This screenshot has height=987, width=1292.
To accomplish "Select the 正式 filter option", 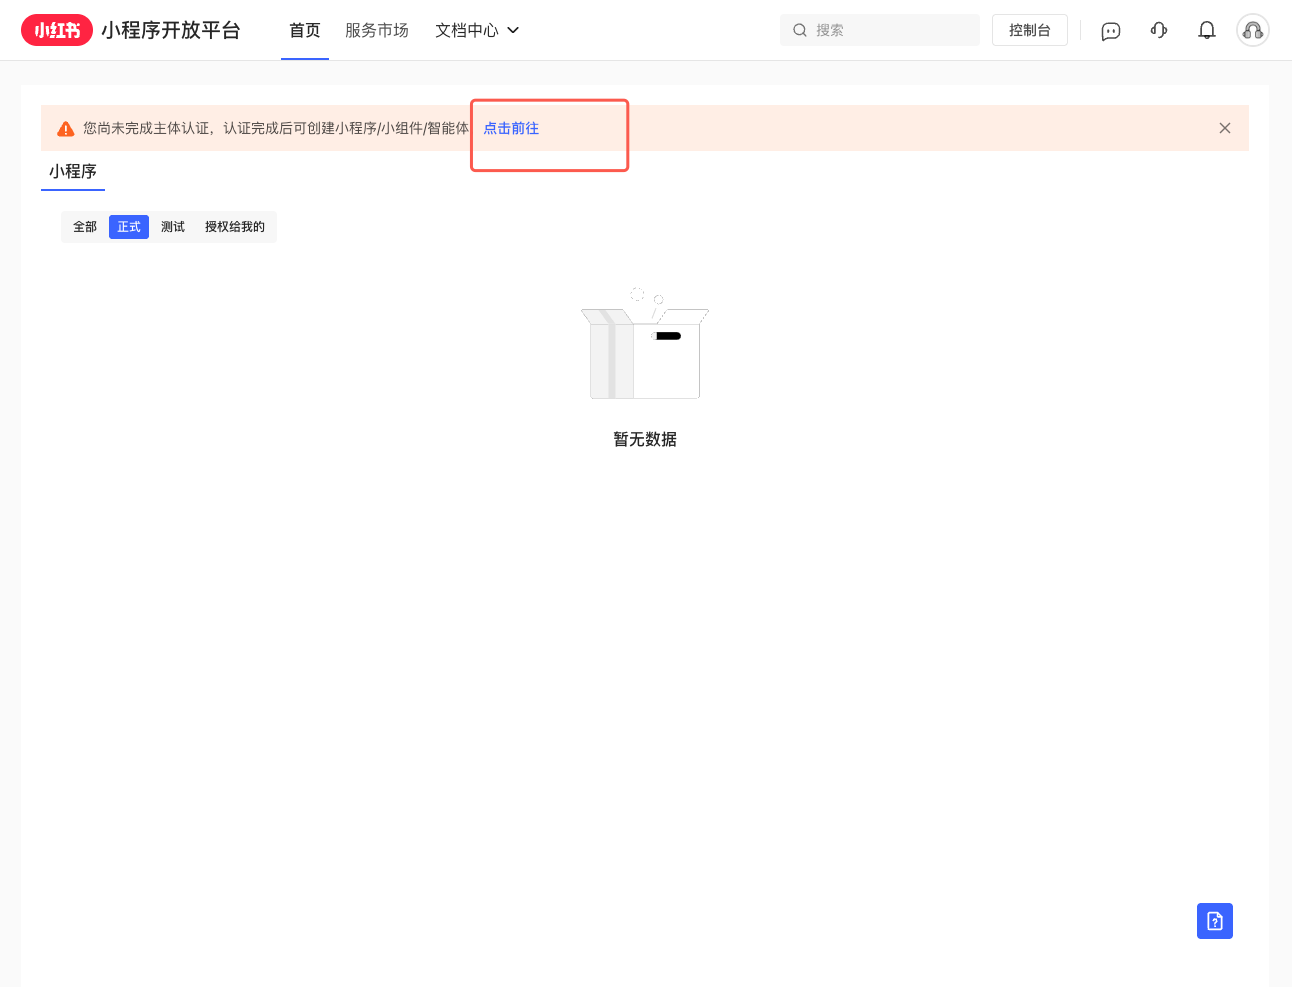I will tap(129, 227).
